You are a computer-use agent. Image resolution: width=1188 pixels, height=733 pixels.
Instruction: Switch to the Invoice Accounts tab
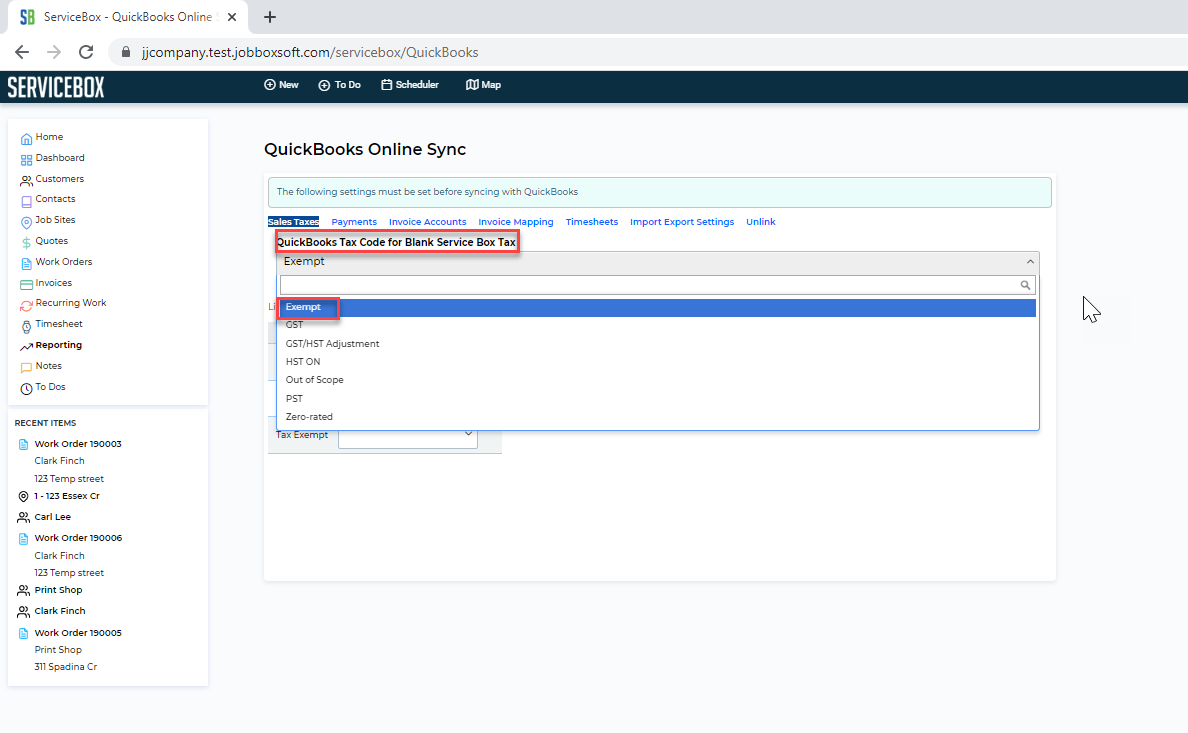tap(427, 222)
